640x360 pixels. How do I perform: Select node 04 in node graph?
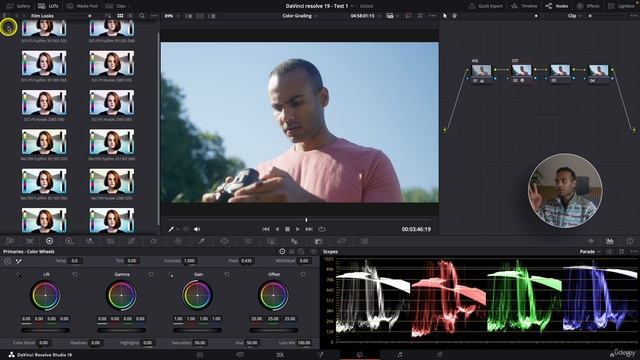click(x=598, y=73)
